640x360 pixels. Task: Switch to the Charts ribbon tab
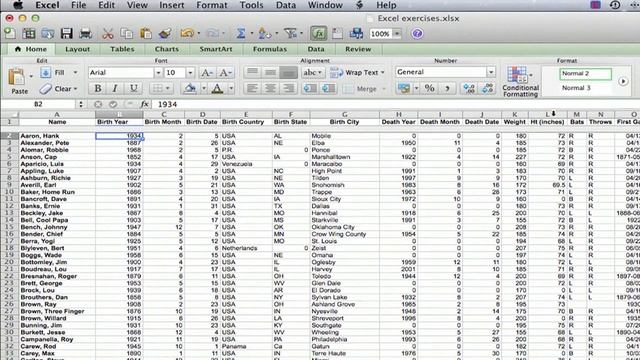[x=167, y=49]
